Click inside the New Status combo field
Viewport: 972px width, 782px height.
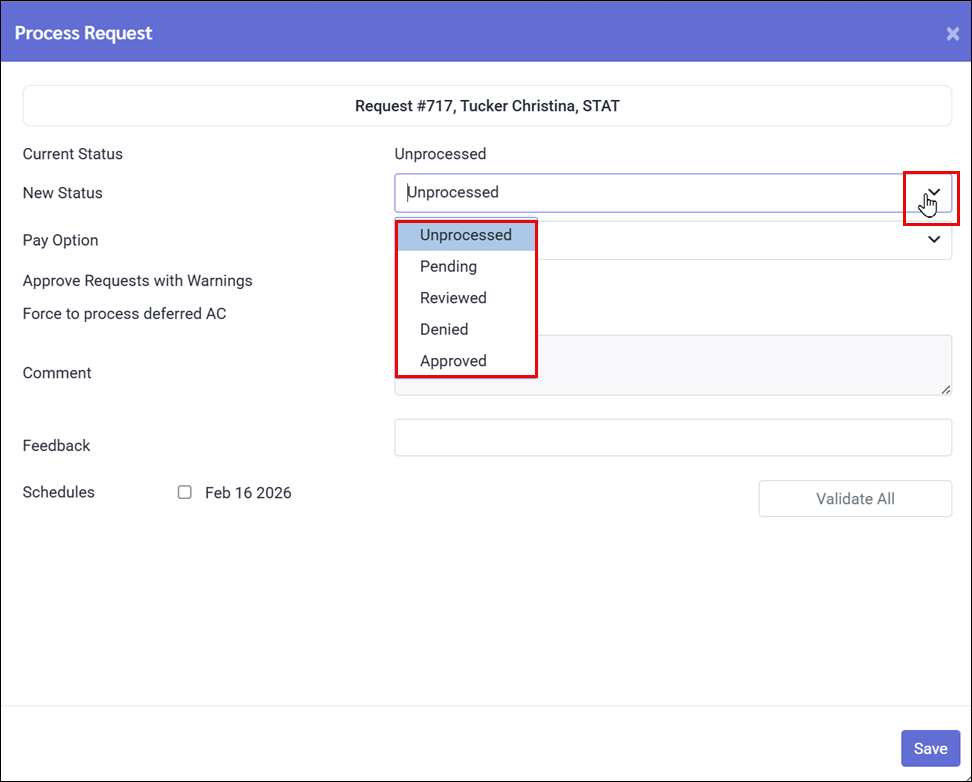pyautogui.click(x=640, y=193)
